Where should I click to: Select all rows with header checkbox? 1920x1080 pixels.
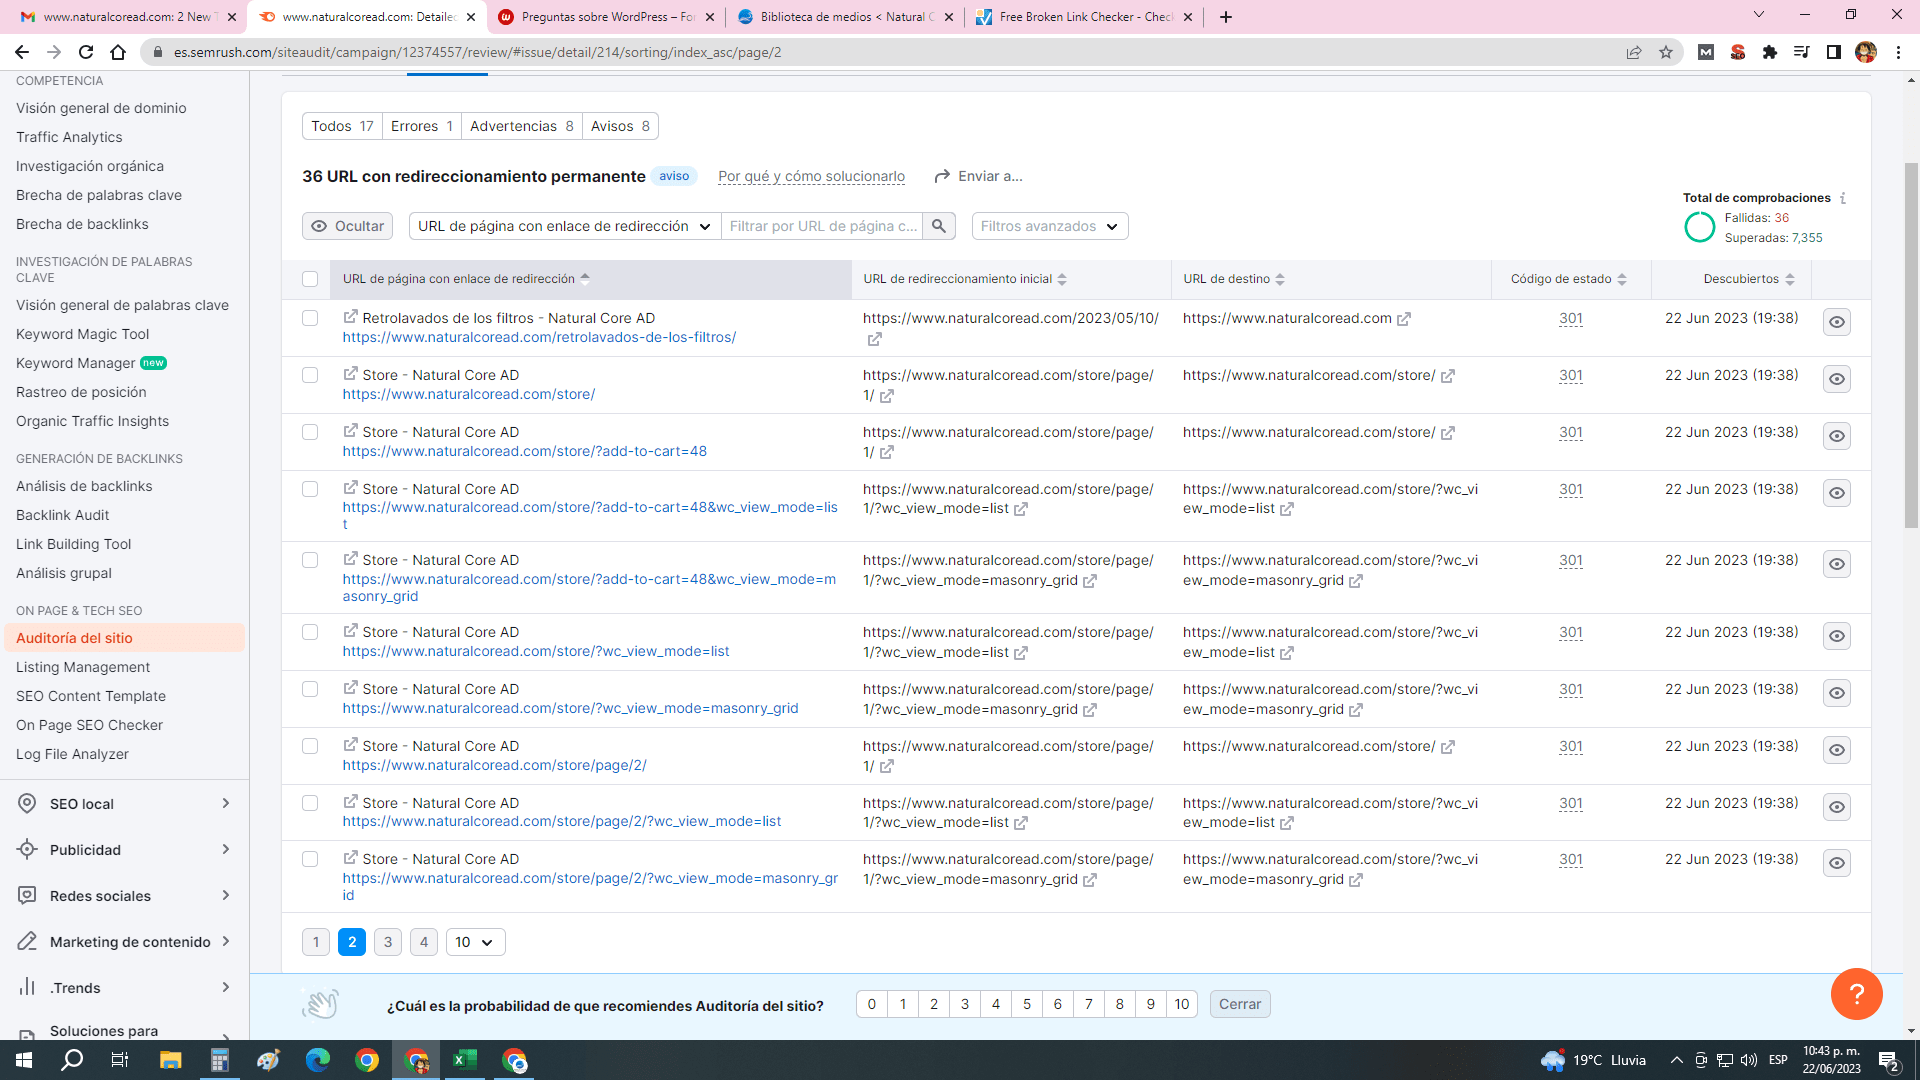pos(310,279)
